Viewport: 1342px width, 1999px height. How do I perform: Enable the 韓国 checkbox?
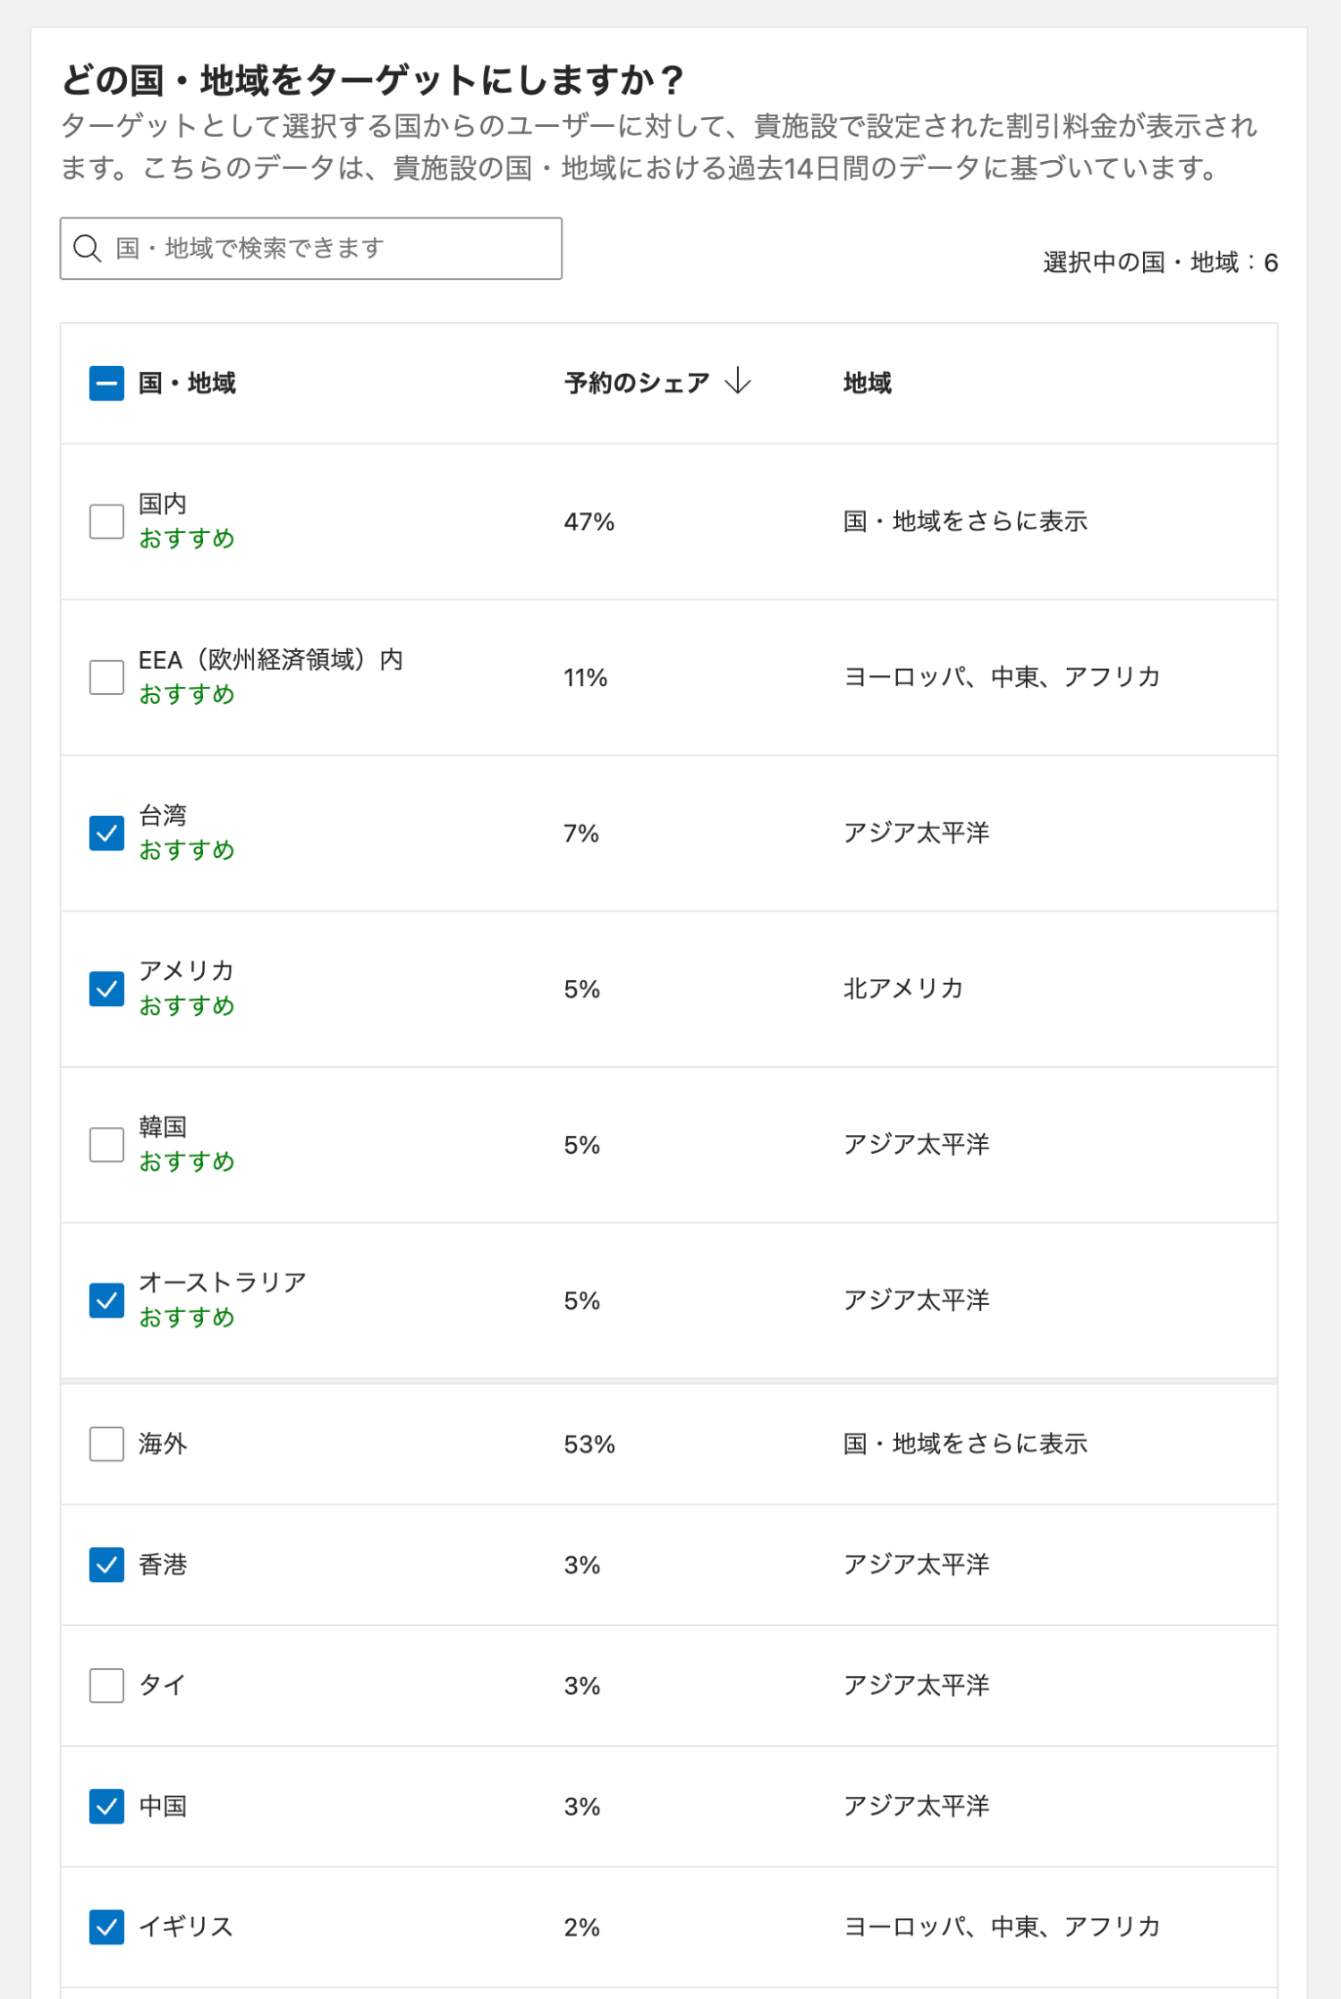coord(106,1144)
